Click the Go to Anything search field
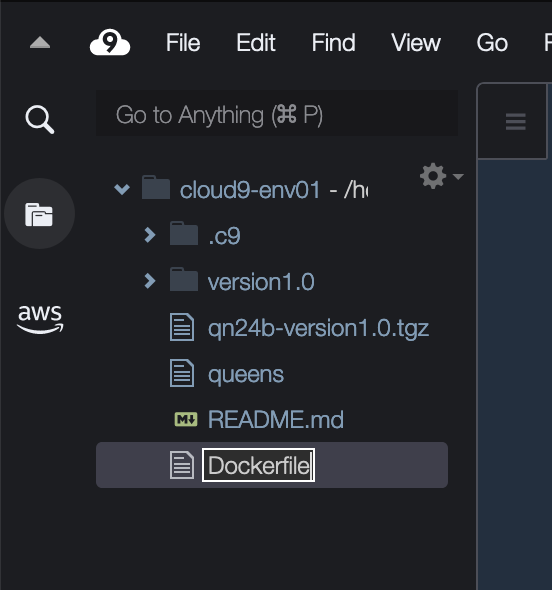Viewport: 552px width, 590px height. point(277,113)
